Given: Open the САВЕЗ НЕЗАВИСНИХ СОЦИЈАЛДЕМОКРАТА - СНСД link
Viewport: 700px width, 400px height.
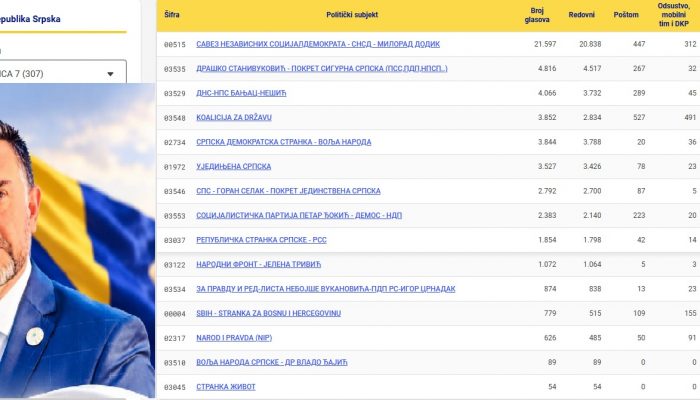Looking at the screenshot, I should 318,44.
